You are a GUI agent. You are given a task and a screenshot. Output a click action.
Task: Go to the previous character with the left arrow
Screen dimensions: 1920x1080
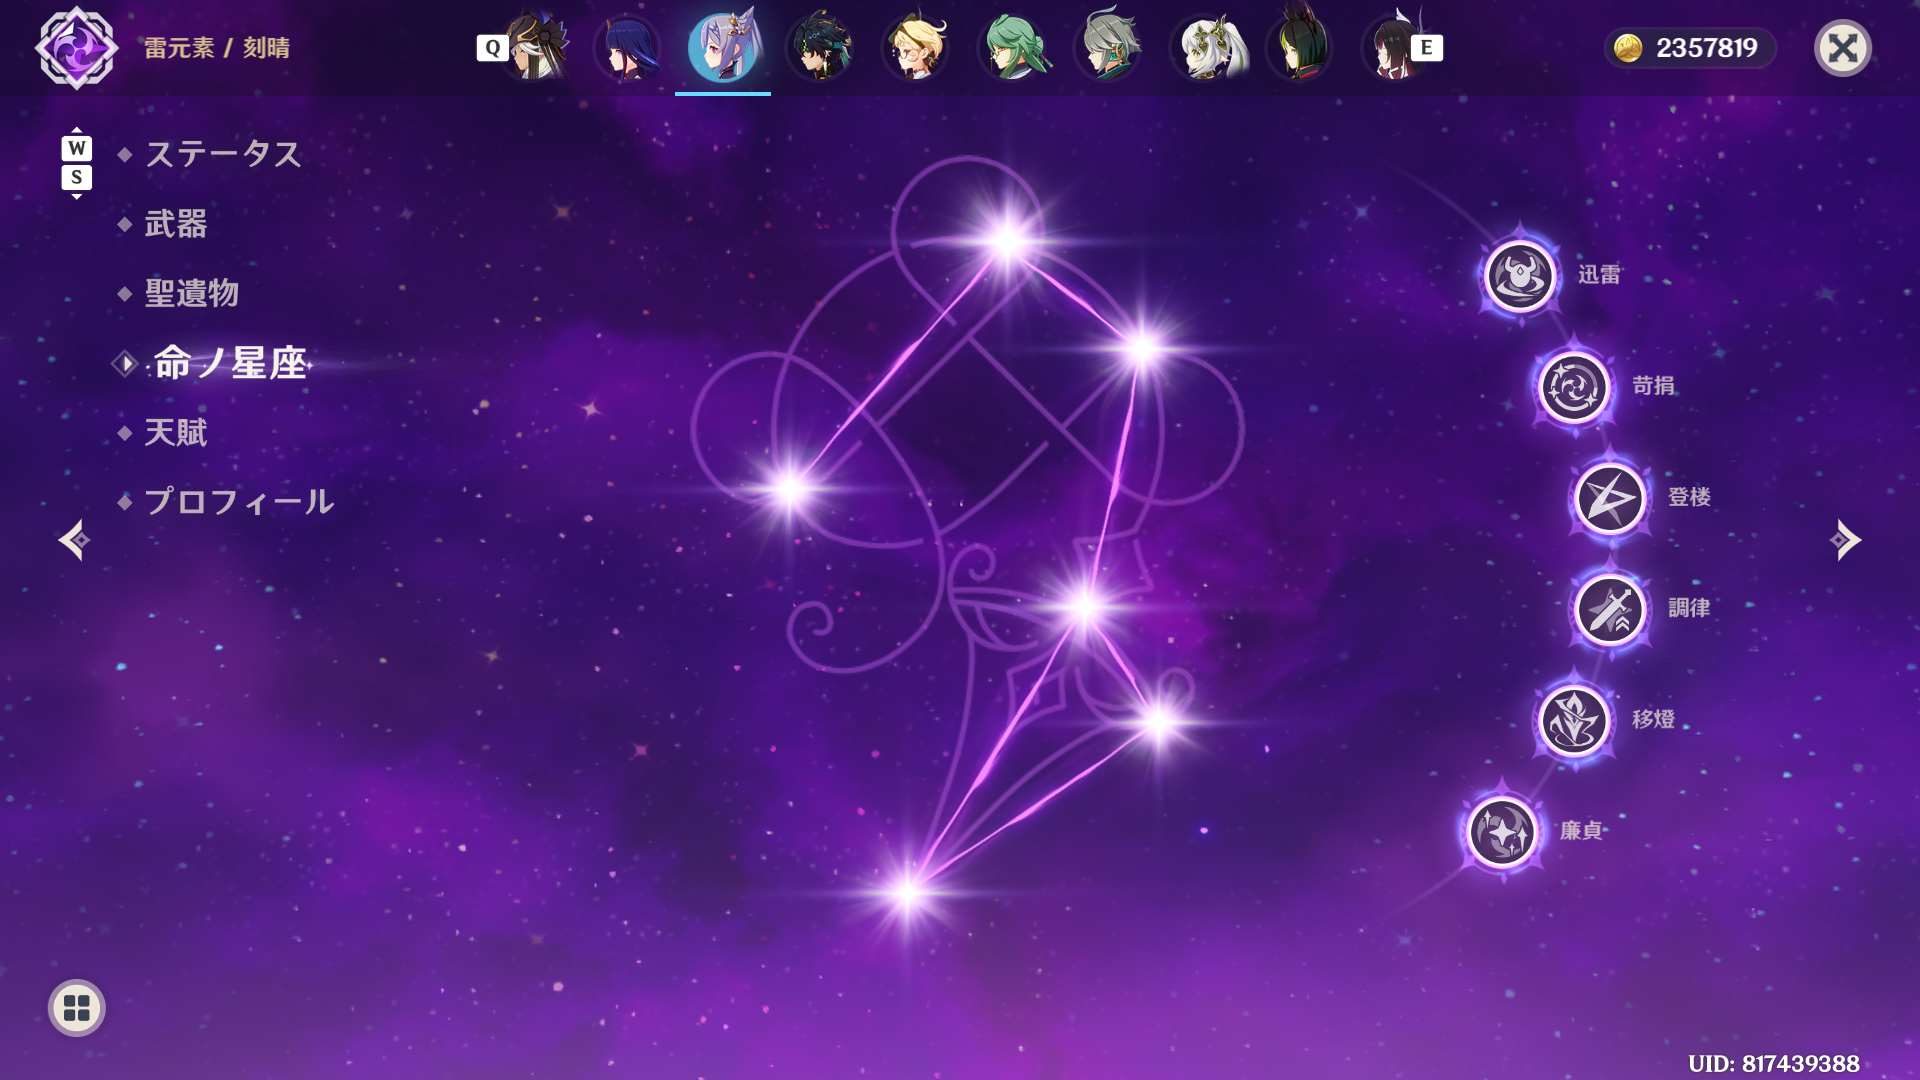pyautogui.click(x=74, y=540)
